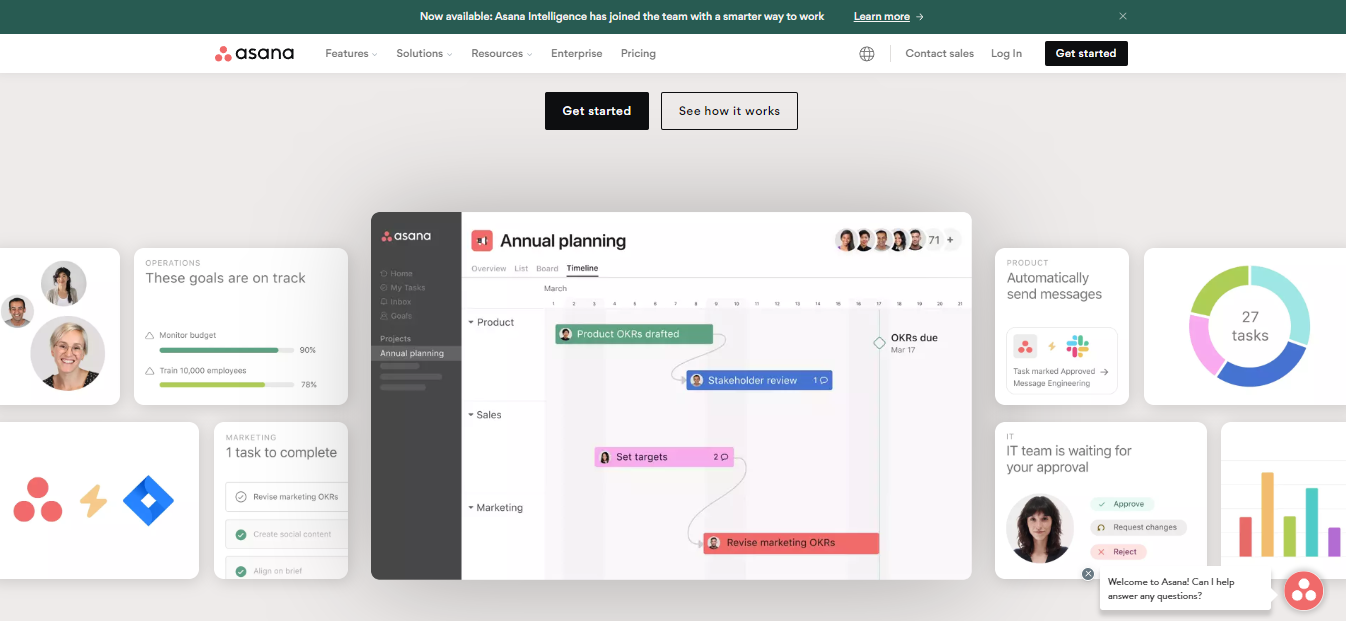
Task: Click the Asana logo in navbar
Action: click(x=254, y=54)
